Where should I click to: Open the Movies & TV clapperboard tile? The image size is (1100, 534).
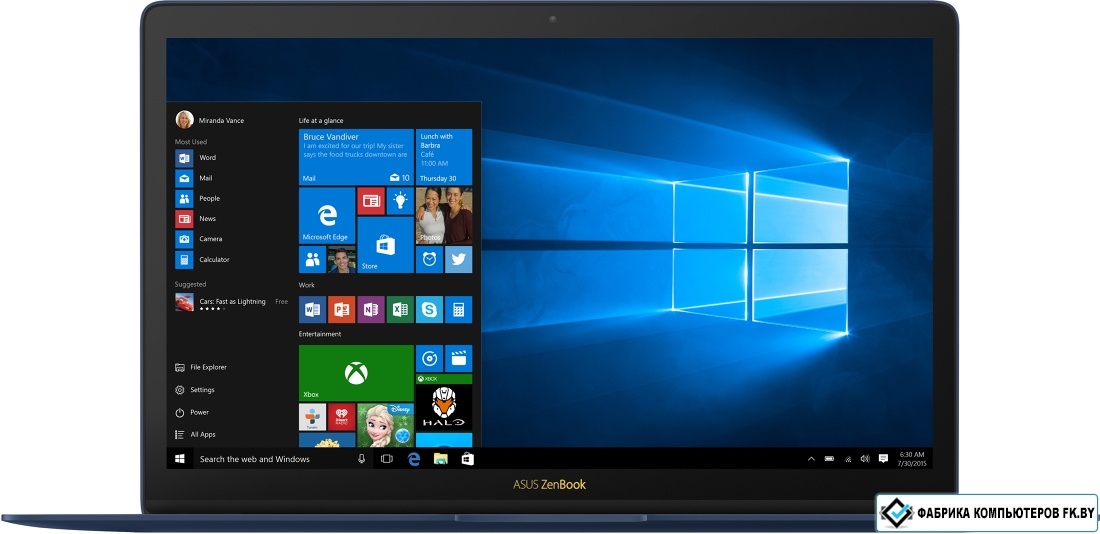point(458,359)
